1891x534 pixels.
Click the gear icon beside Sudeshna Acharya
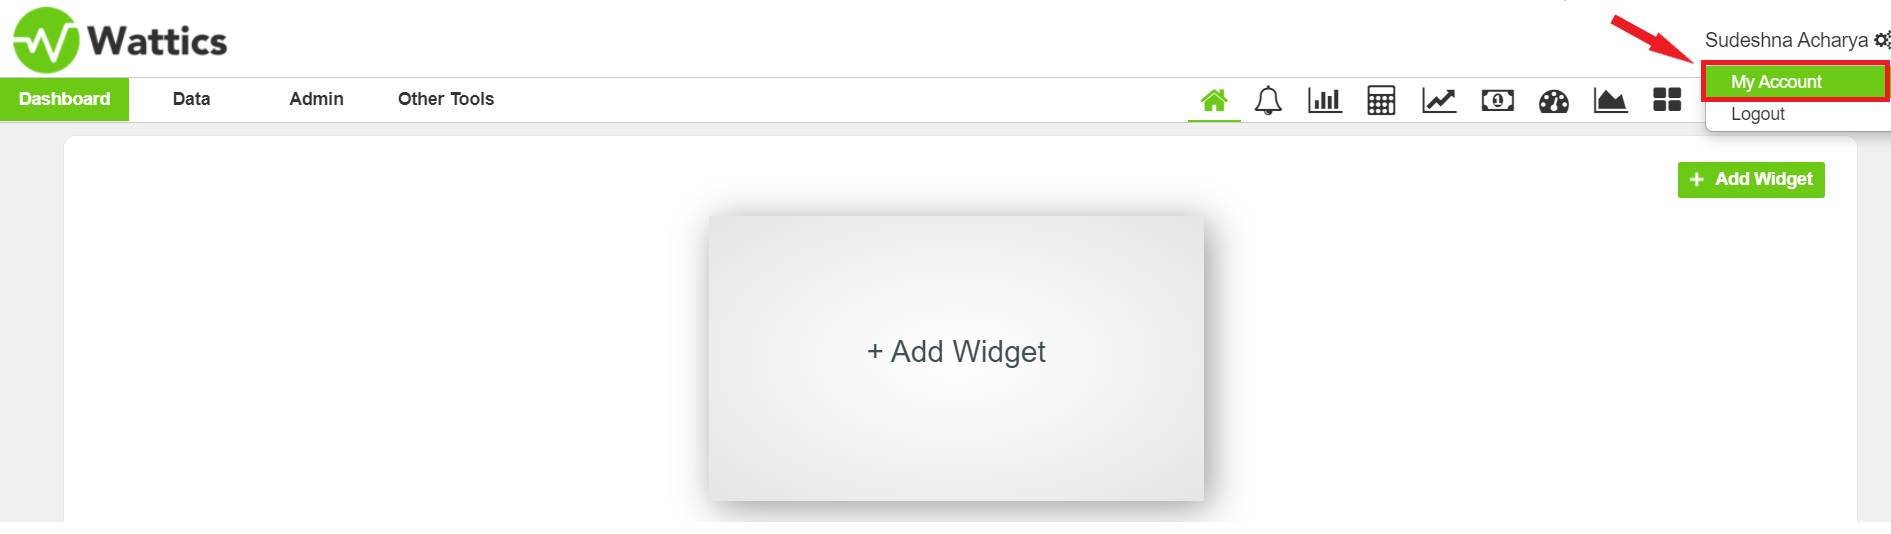click(1882, 40)
